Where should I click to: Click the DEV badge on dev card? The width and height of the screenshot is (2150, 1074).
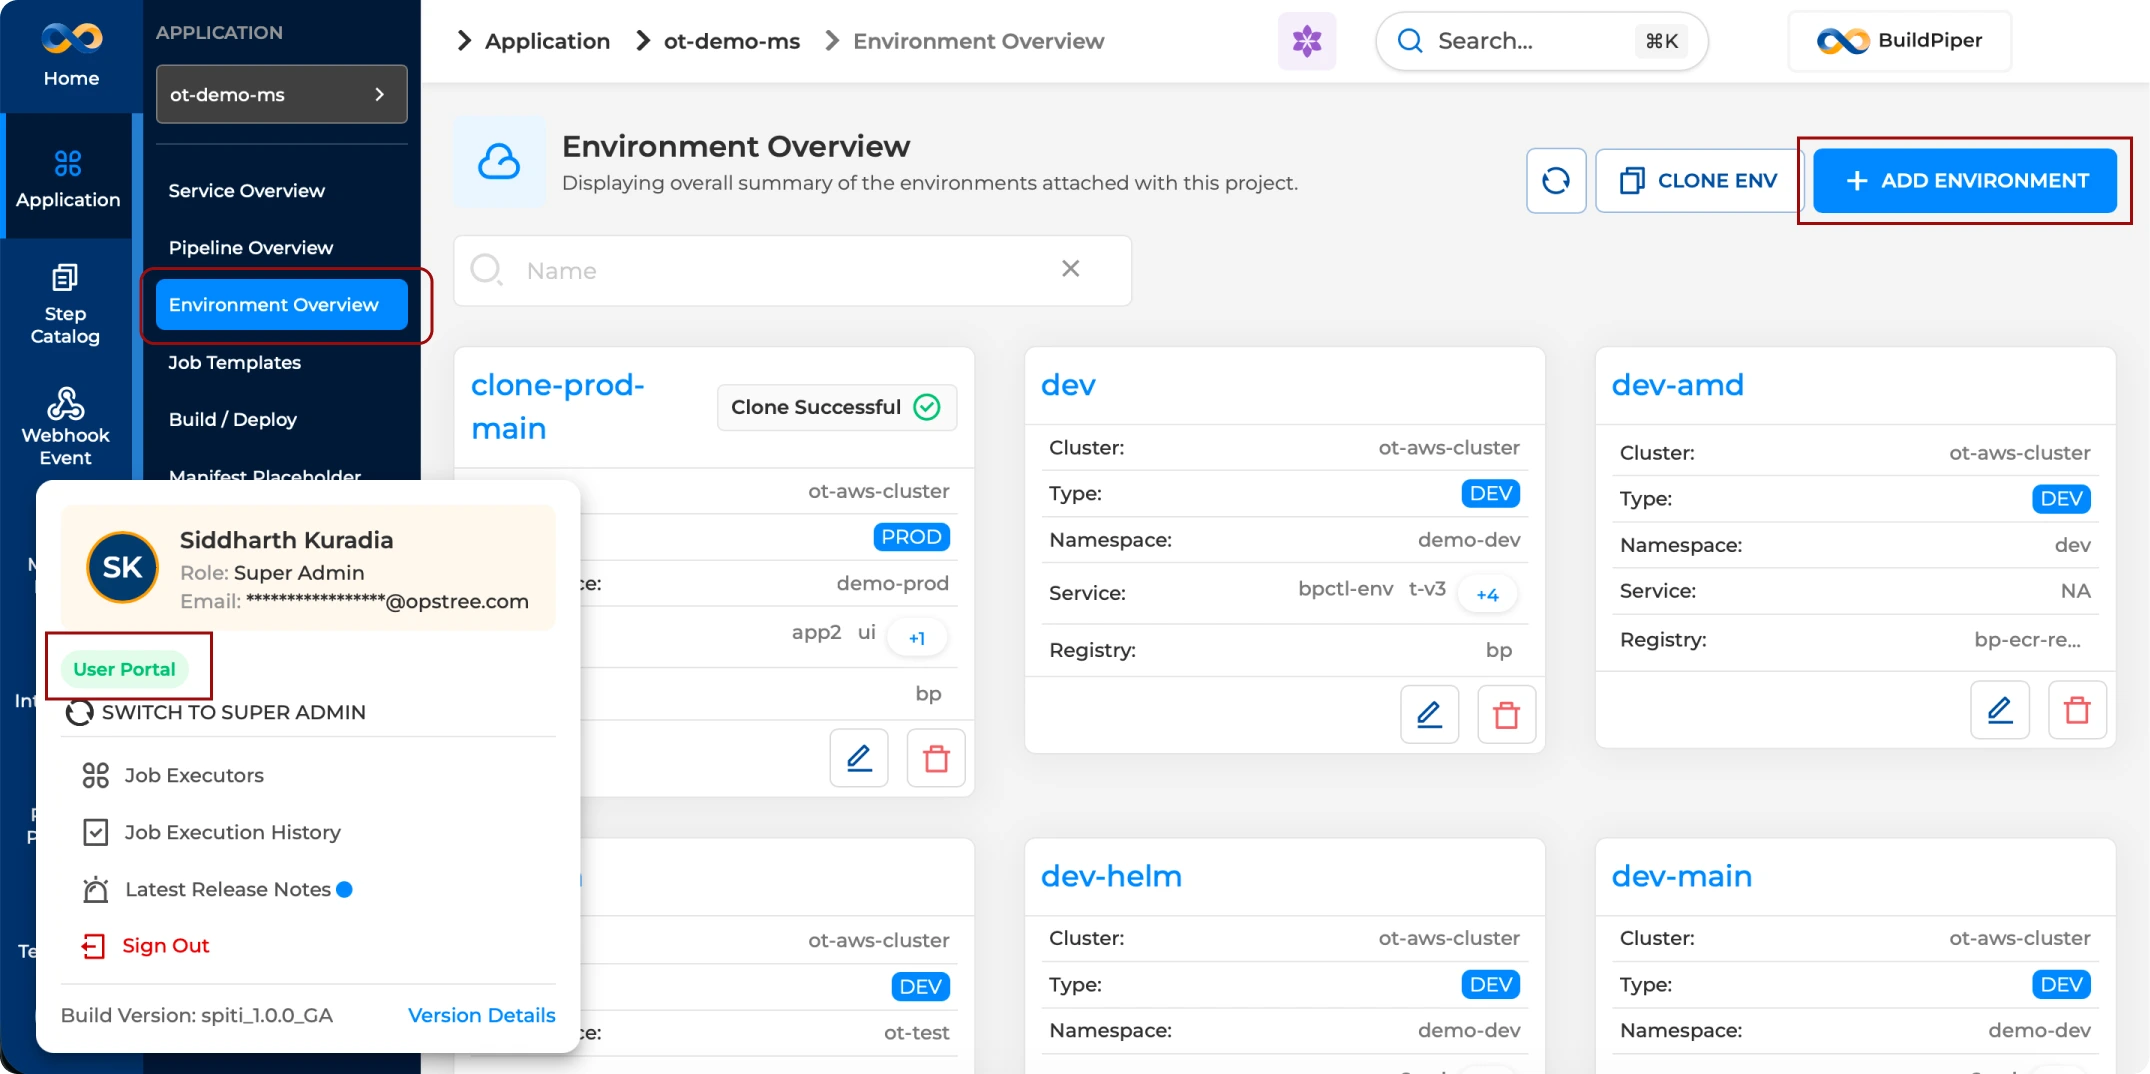(1490, 493)
